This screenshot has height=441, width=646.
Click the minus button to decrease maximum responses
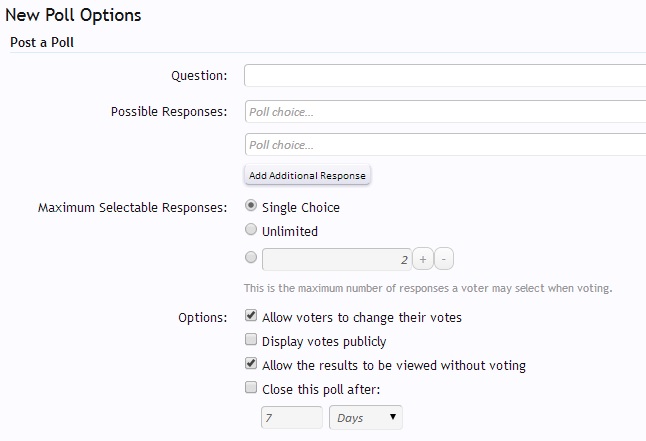444,259
